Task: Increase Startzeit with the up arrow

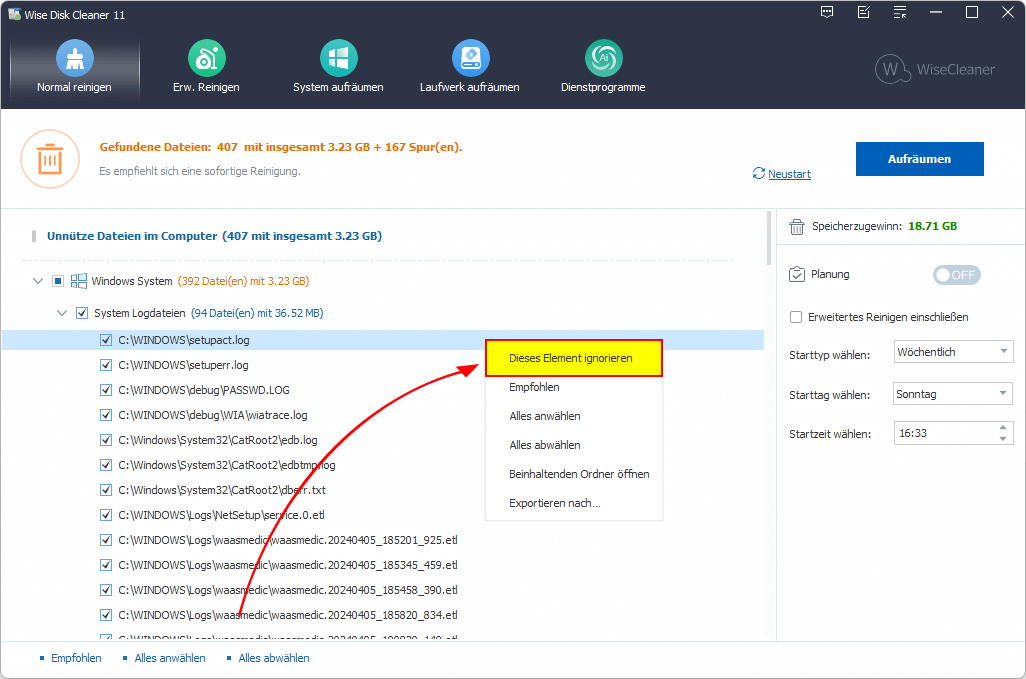Action: [1003, 428]
